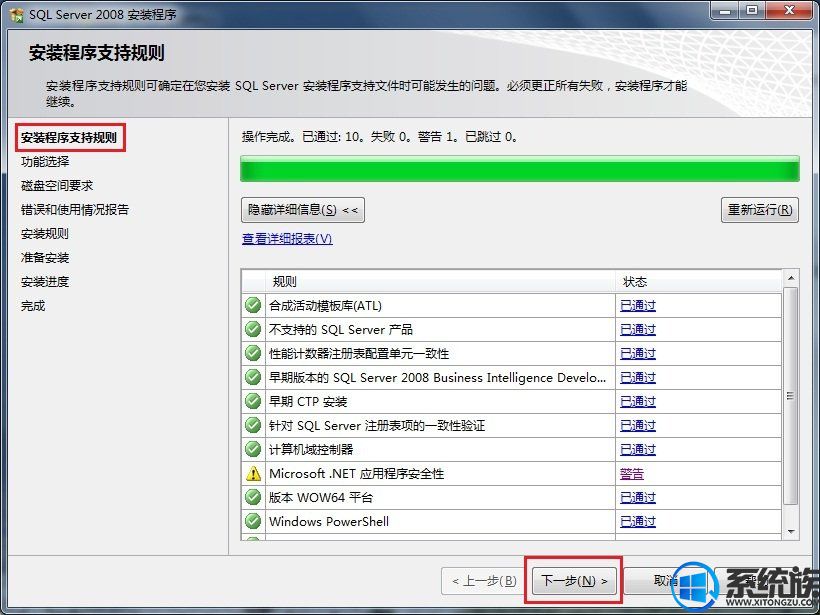Click rule text 计算机域控制器
Viewport: 820px width, 615px height.
point(311,450)
